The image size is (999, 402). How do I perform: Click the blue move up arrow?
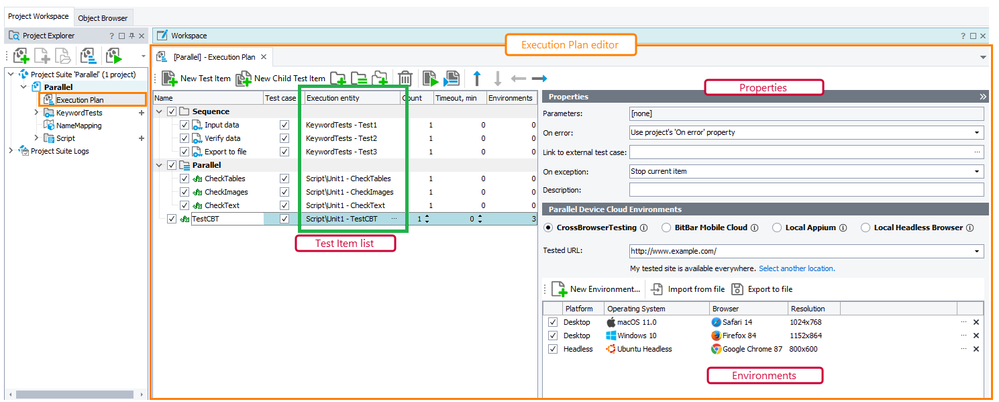[477, 78]
